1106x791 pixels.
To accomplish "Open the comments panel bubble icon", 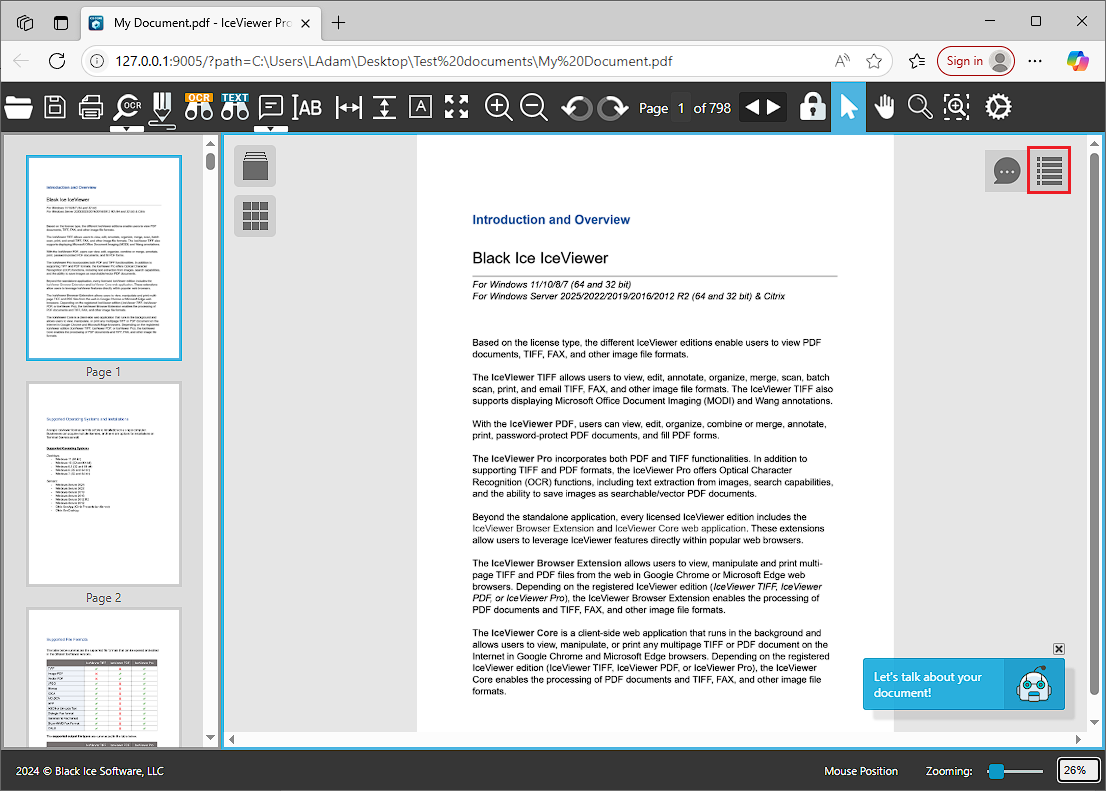I will (1007, 171).
